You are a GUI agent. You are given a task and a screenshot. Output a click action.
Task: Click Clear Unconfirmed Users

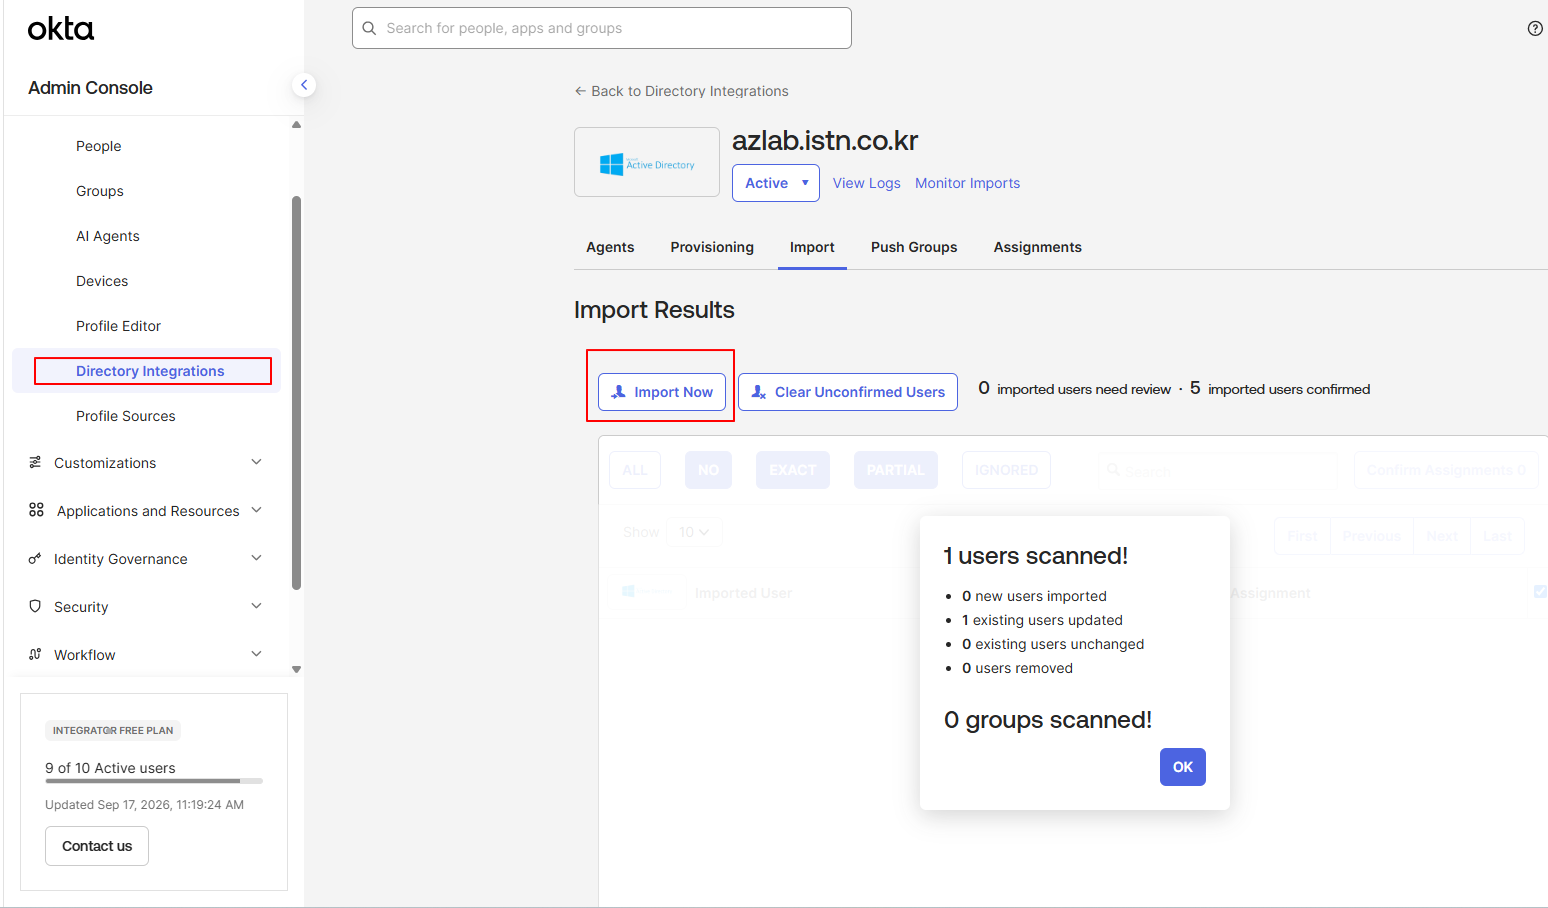pyautogui.click(x=848, y=392)
